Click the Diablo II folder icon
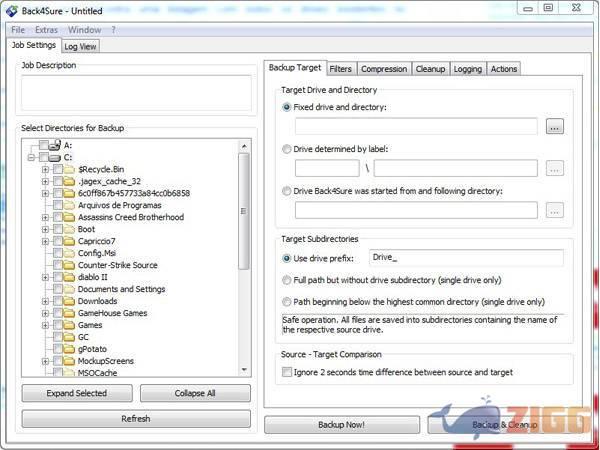Viewport: 600px width, 450px height. [x=69, y=277]
